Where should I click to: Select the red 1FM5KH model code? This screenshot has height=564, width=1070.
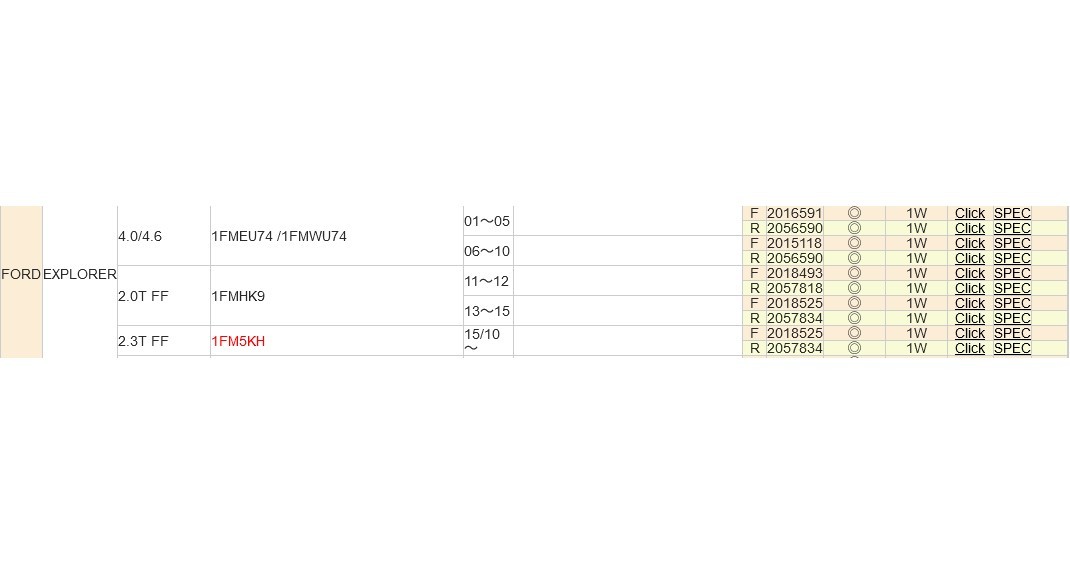point(238,341)
